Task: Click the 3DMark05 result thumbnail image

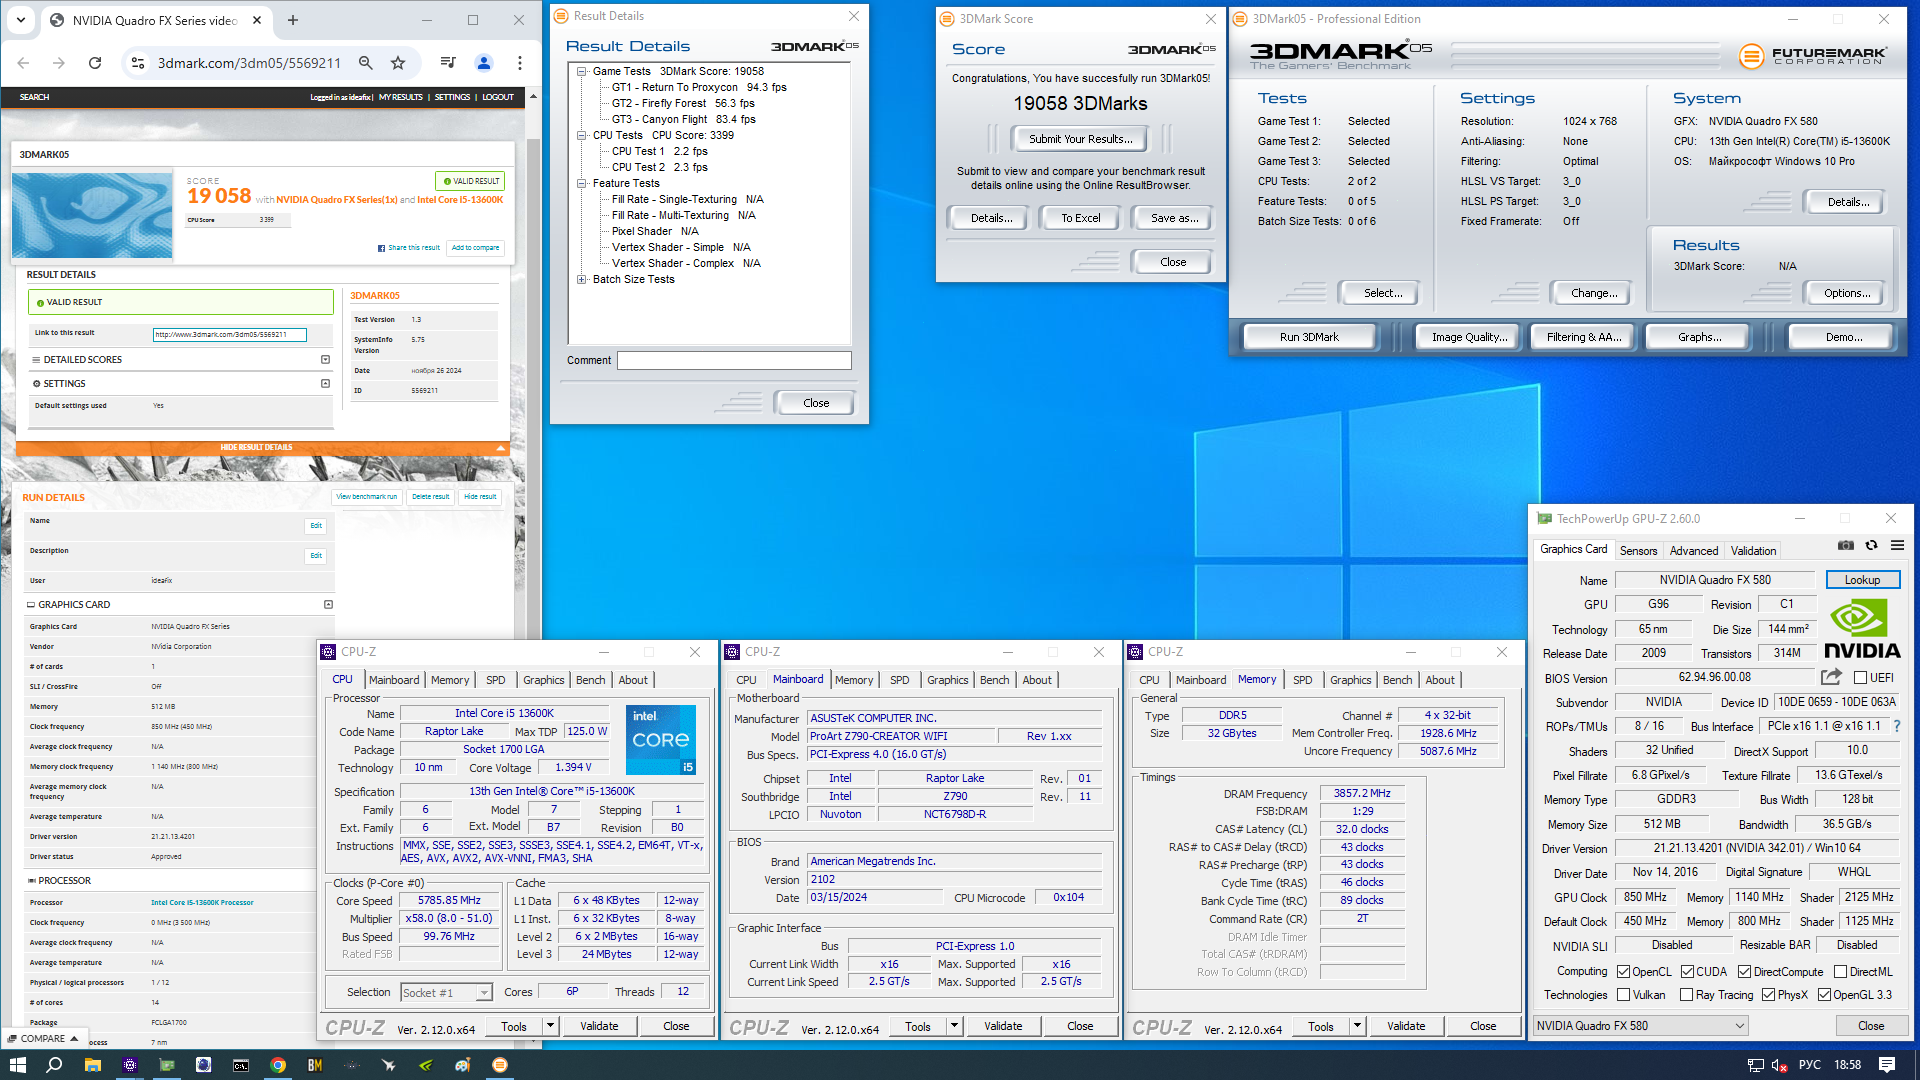Action: (93, 216)
